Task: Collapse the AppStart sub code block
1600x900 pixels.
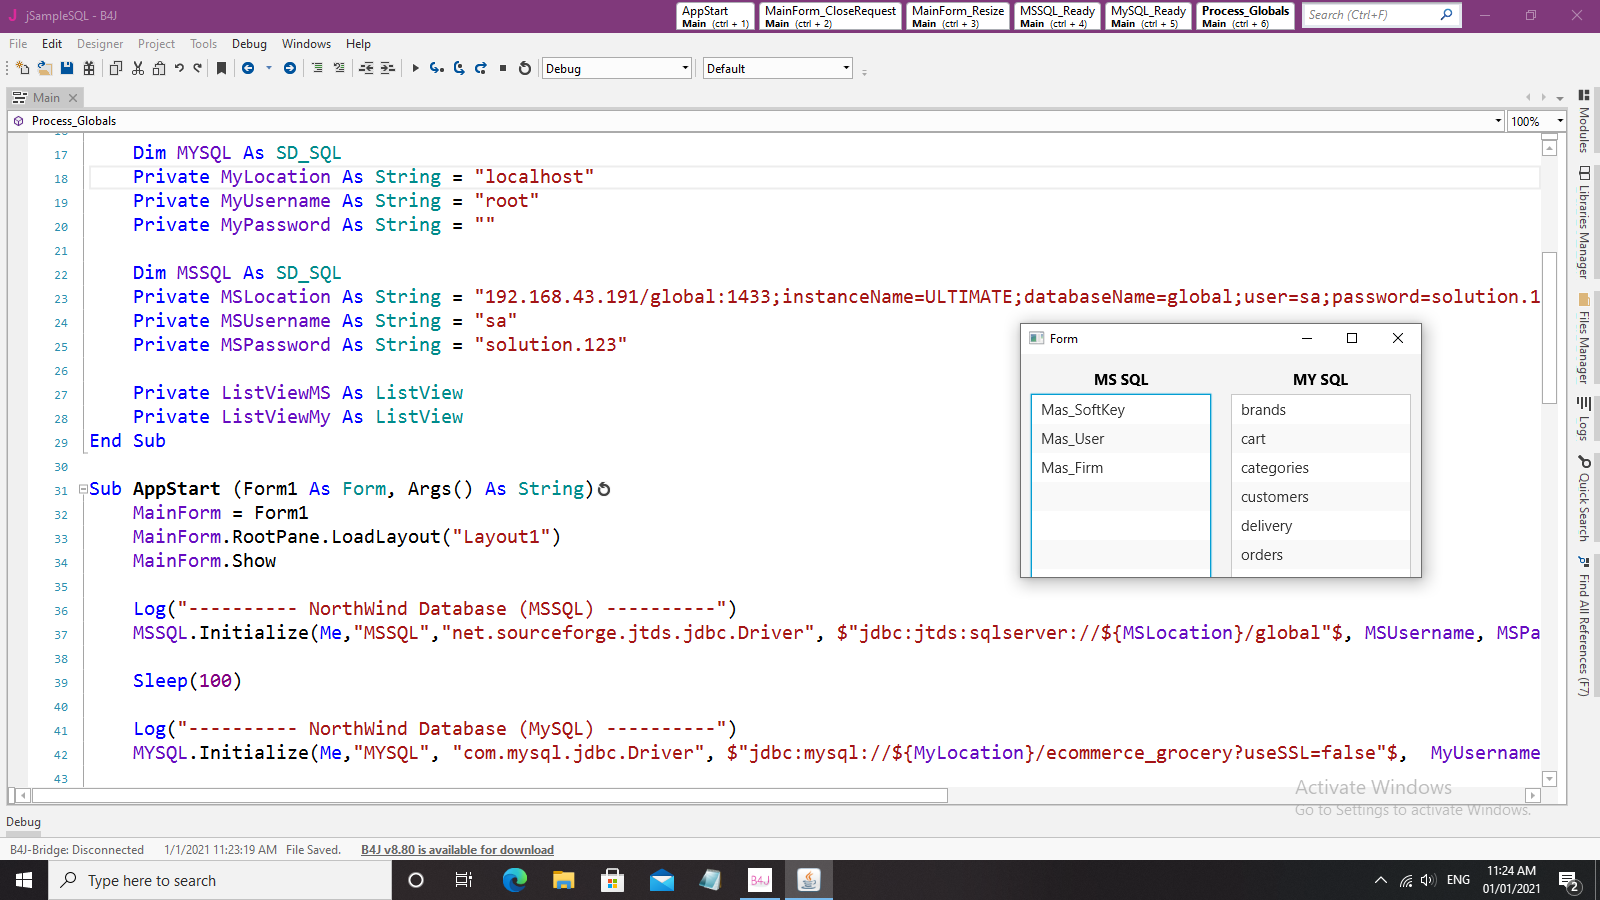Action: click(x=83, y=489)
